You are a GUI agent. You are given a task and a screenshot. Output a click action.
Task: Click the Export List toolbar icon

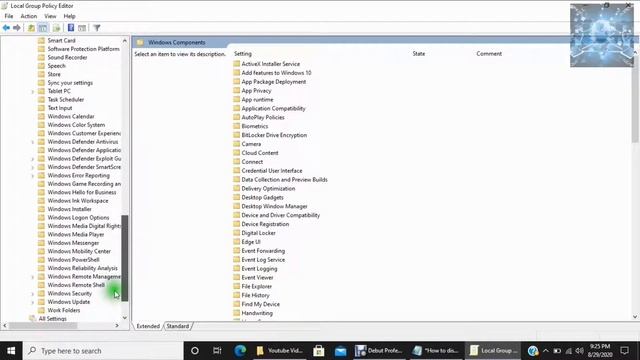pyautogui.click(x=56, y=28)
